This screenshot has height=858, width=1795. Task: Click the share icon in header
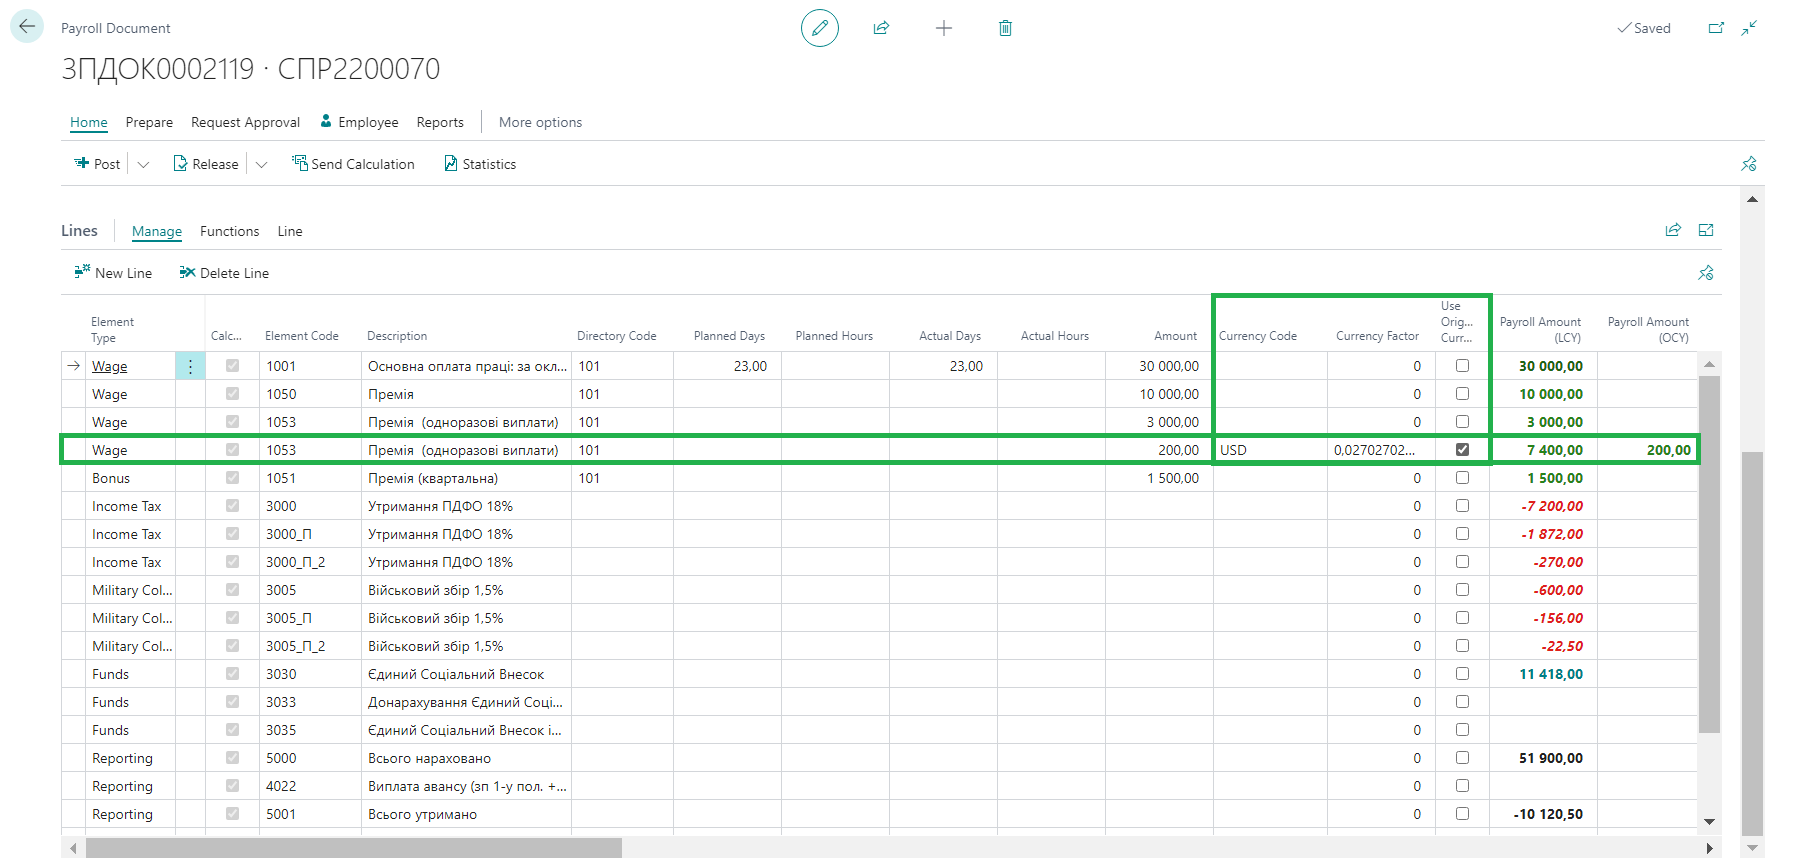[x=881, y=28]
